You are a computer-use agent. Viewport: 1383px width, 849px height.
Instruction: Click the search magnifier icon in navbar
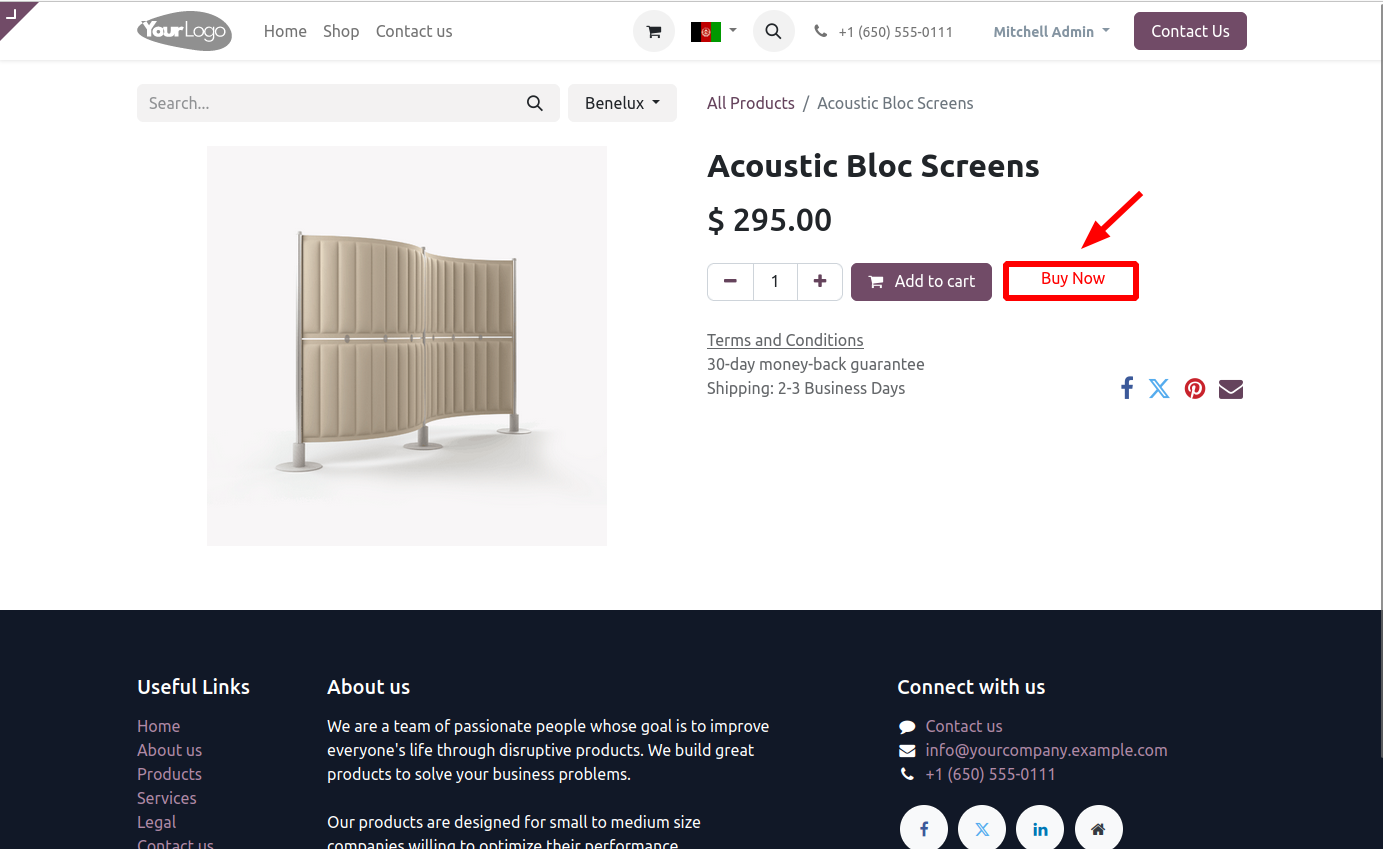pyautogui.click(x=773, y=31)
